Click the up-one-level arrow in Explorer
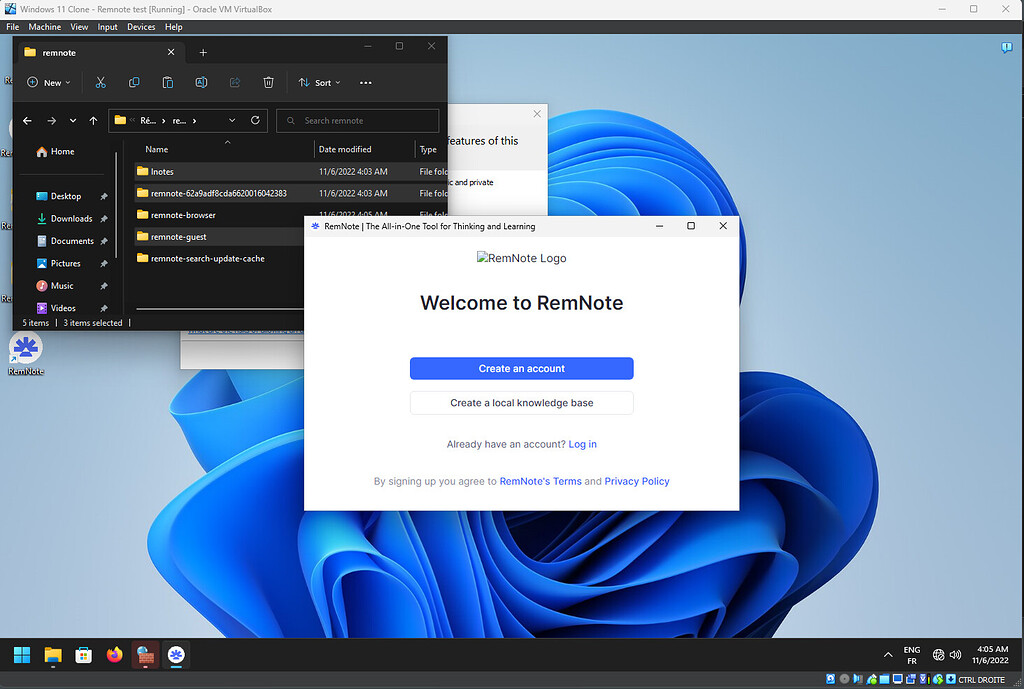1024x689 pixels. 93,120
